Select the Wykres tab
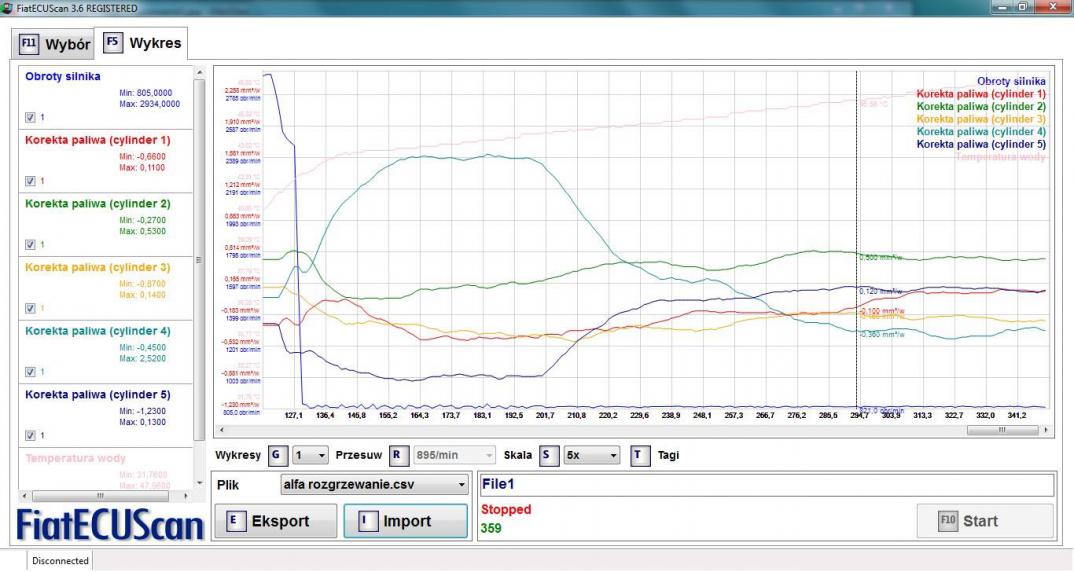This screenshot has height=572, width=1074. (140, 45)
